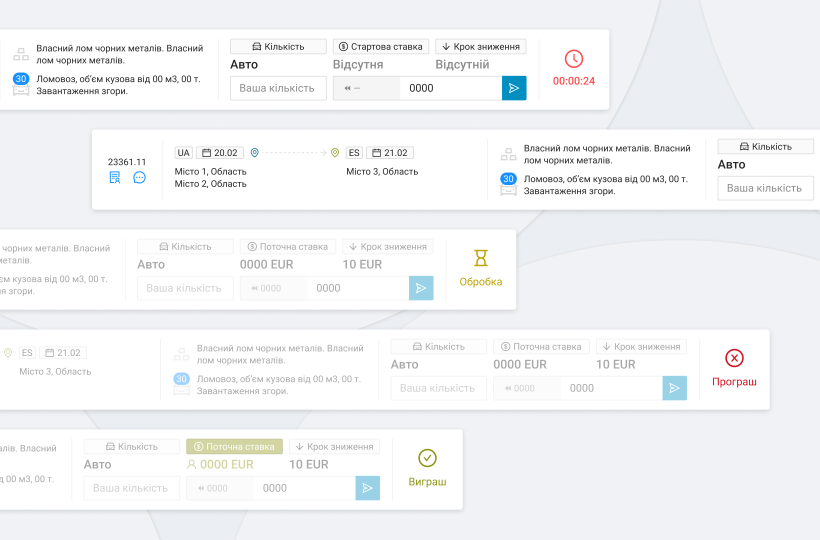
Task: Click the UA country code tag
Action: tap(184, 153)
